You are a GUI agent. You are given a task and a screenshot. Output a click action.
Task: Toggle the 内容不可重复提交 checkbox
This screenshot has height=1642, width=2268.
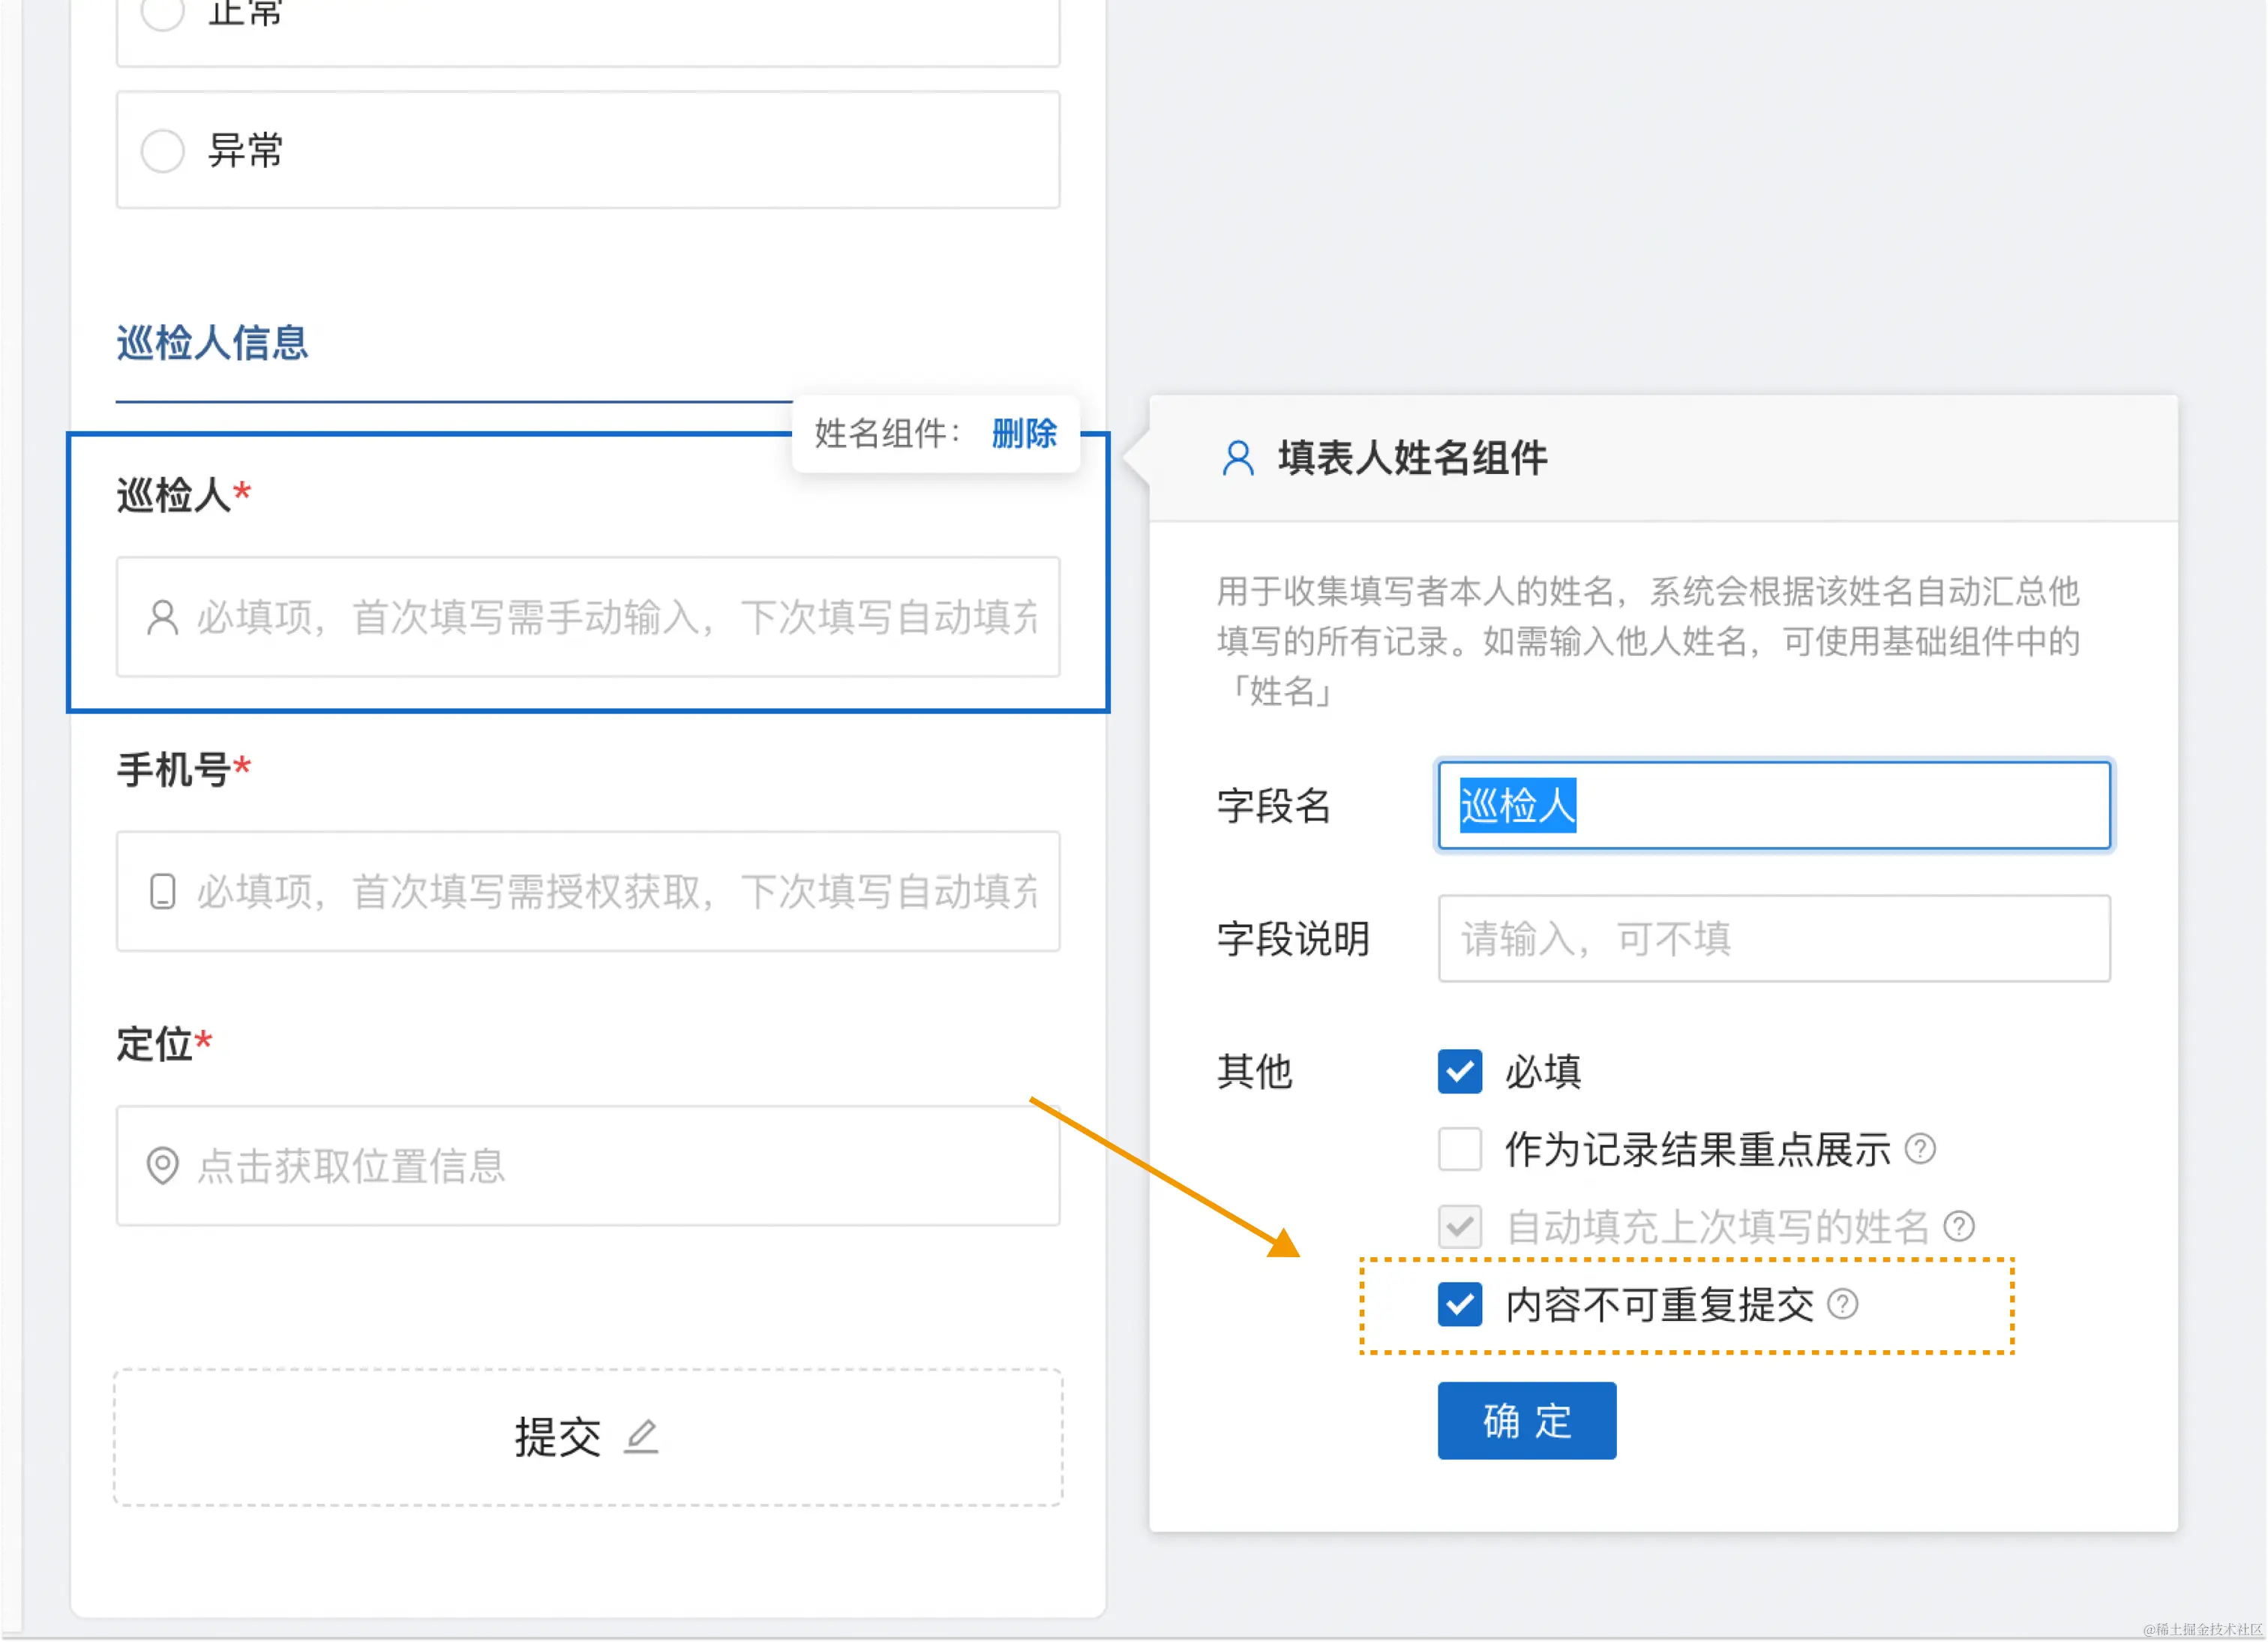(x=1459, y=1304)
